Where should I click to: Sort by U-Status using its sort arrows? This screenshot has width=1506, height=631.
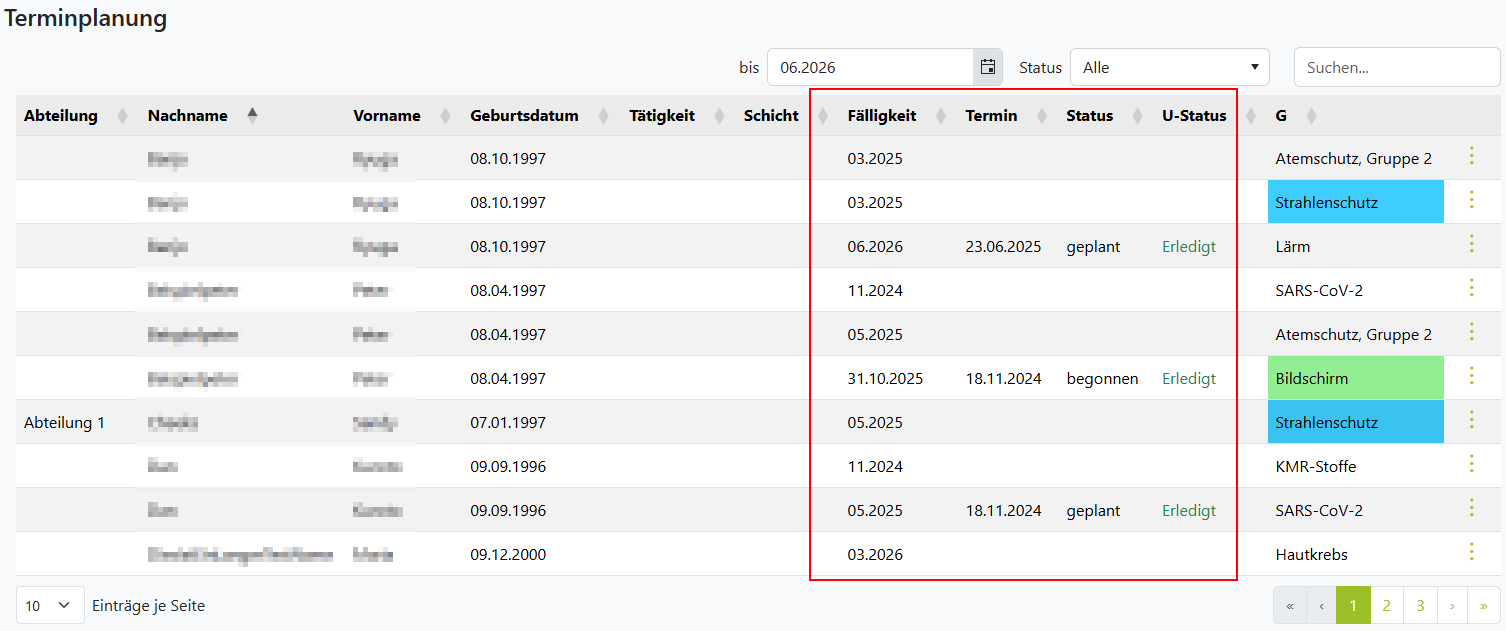(1250, 116)
